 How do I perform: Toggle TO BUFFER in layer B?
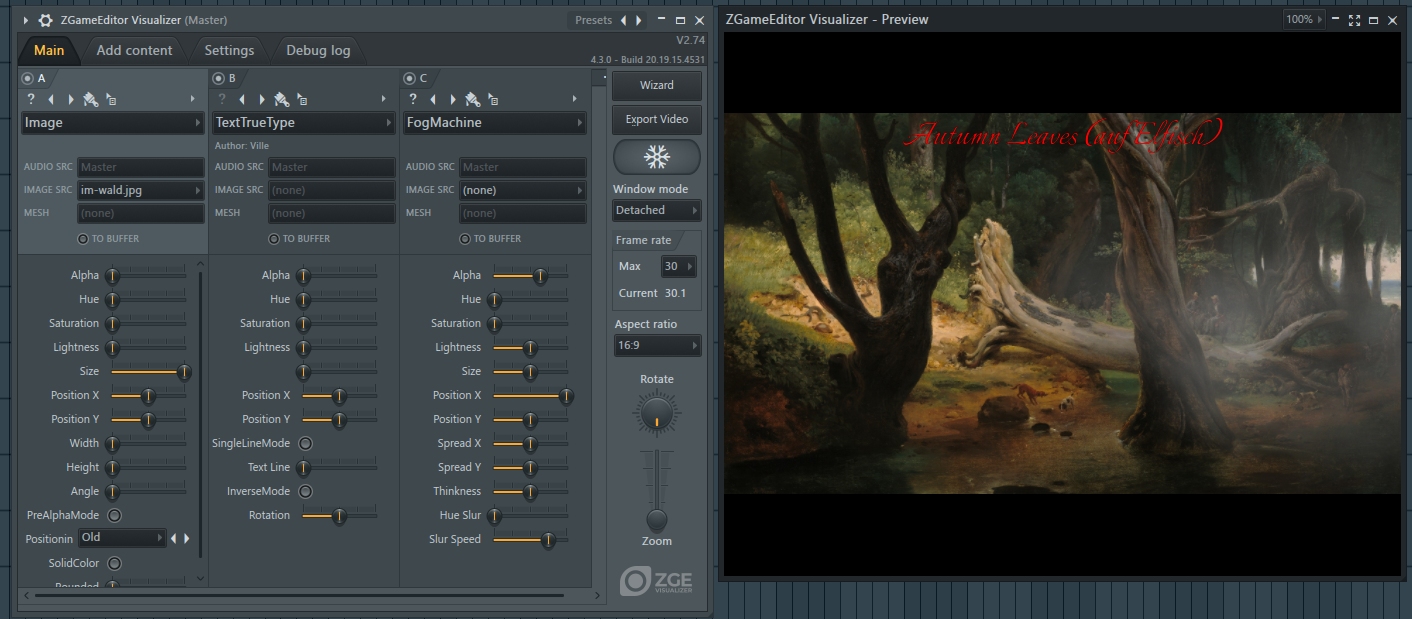point(273,239)
